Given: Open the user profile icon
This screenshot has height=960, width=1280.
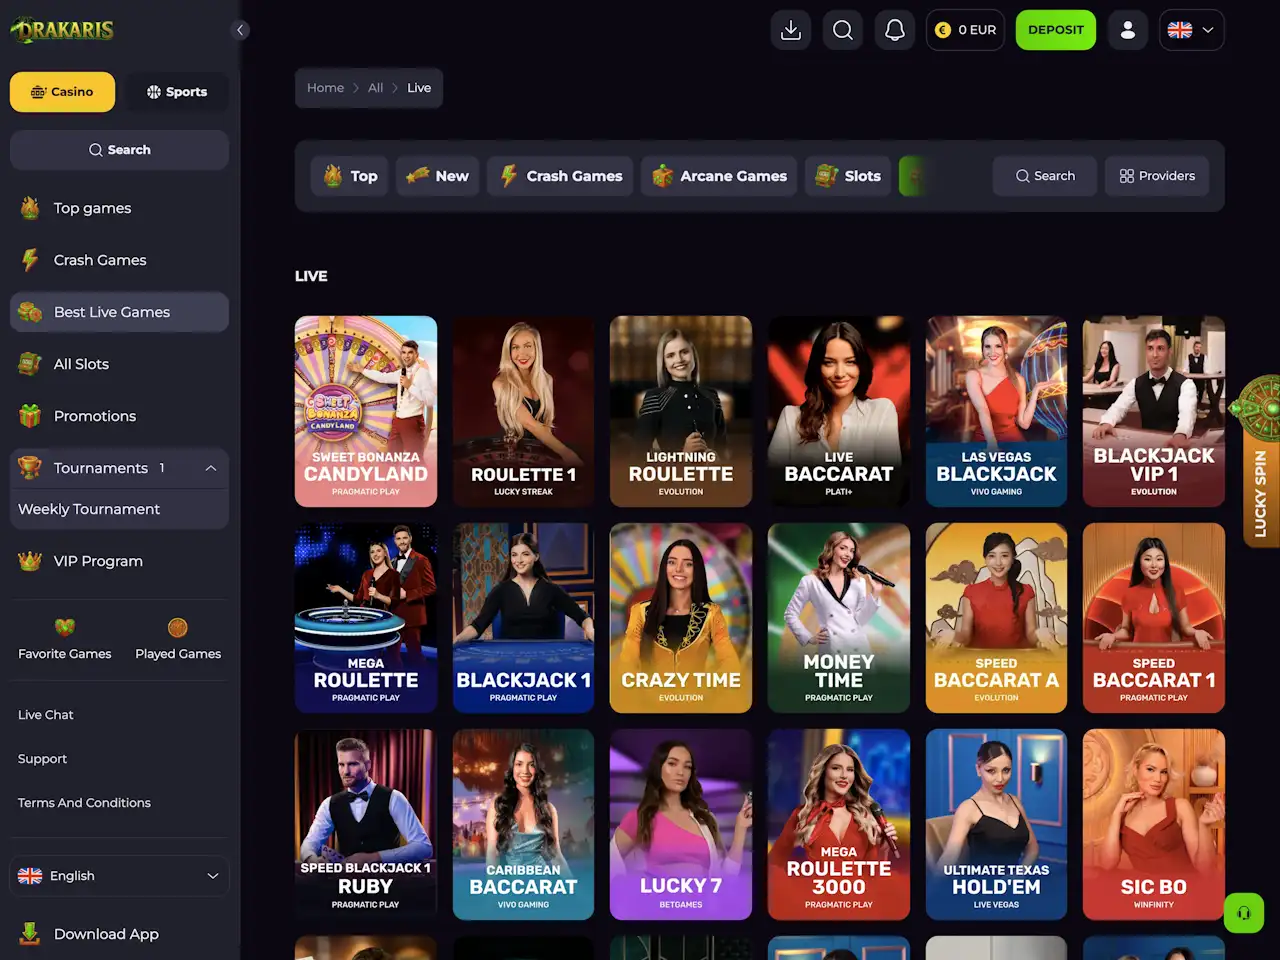Looking at the screenshot, I should coord(1128,30).
